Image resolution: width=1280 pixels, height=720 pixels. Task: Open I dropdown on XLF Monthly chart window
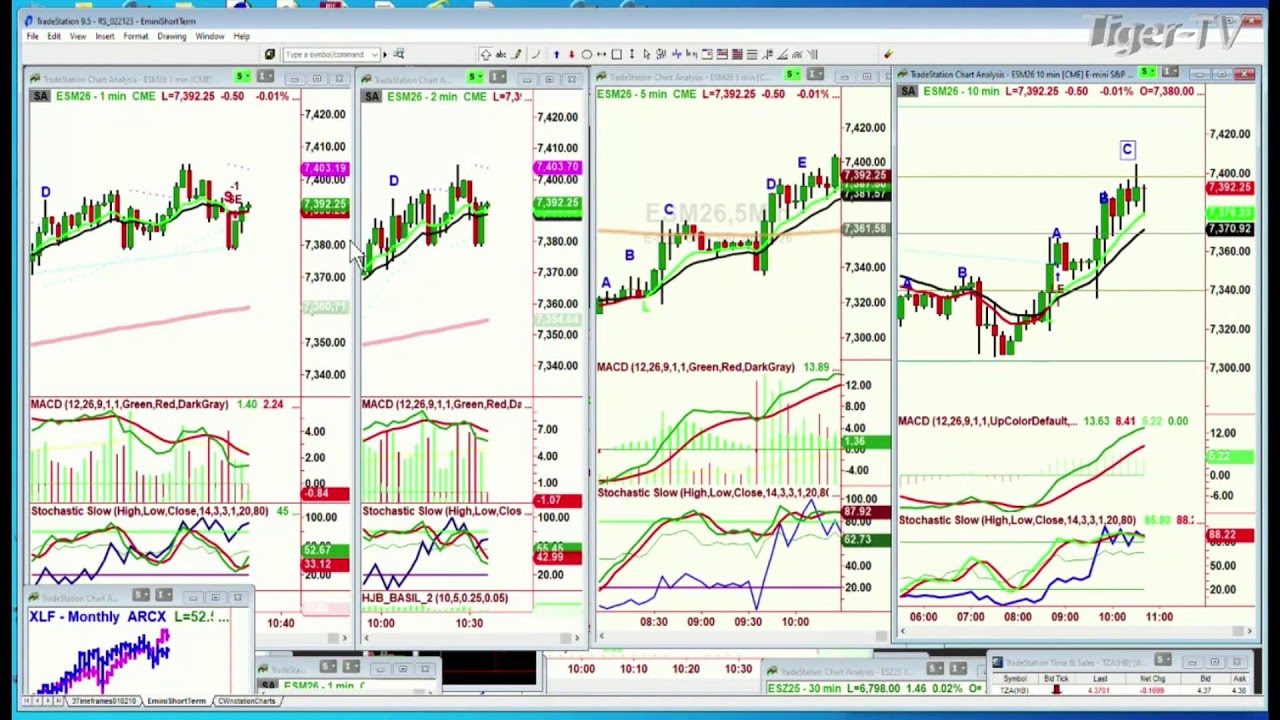point(164,597)
